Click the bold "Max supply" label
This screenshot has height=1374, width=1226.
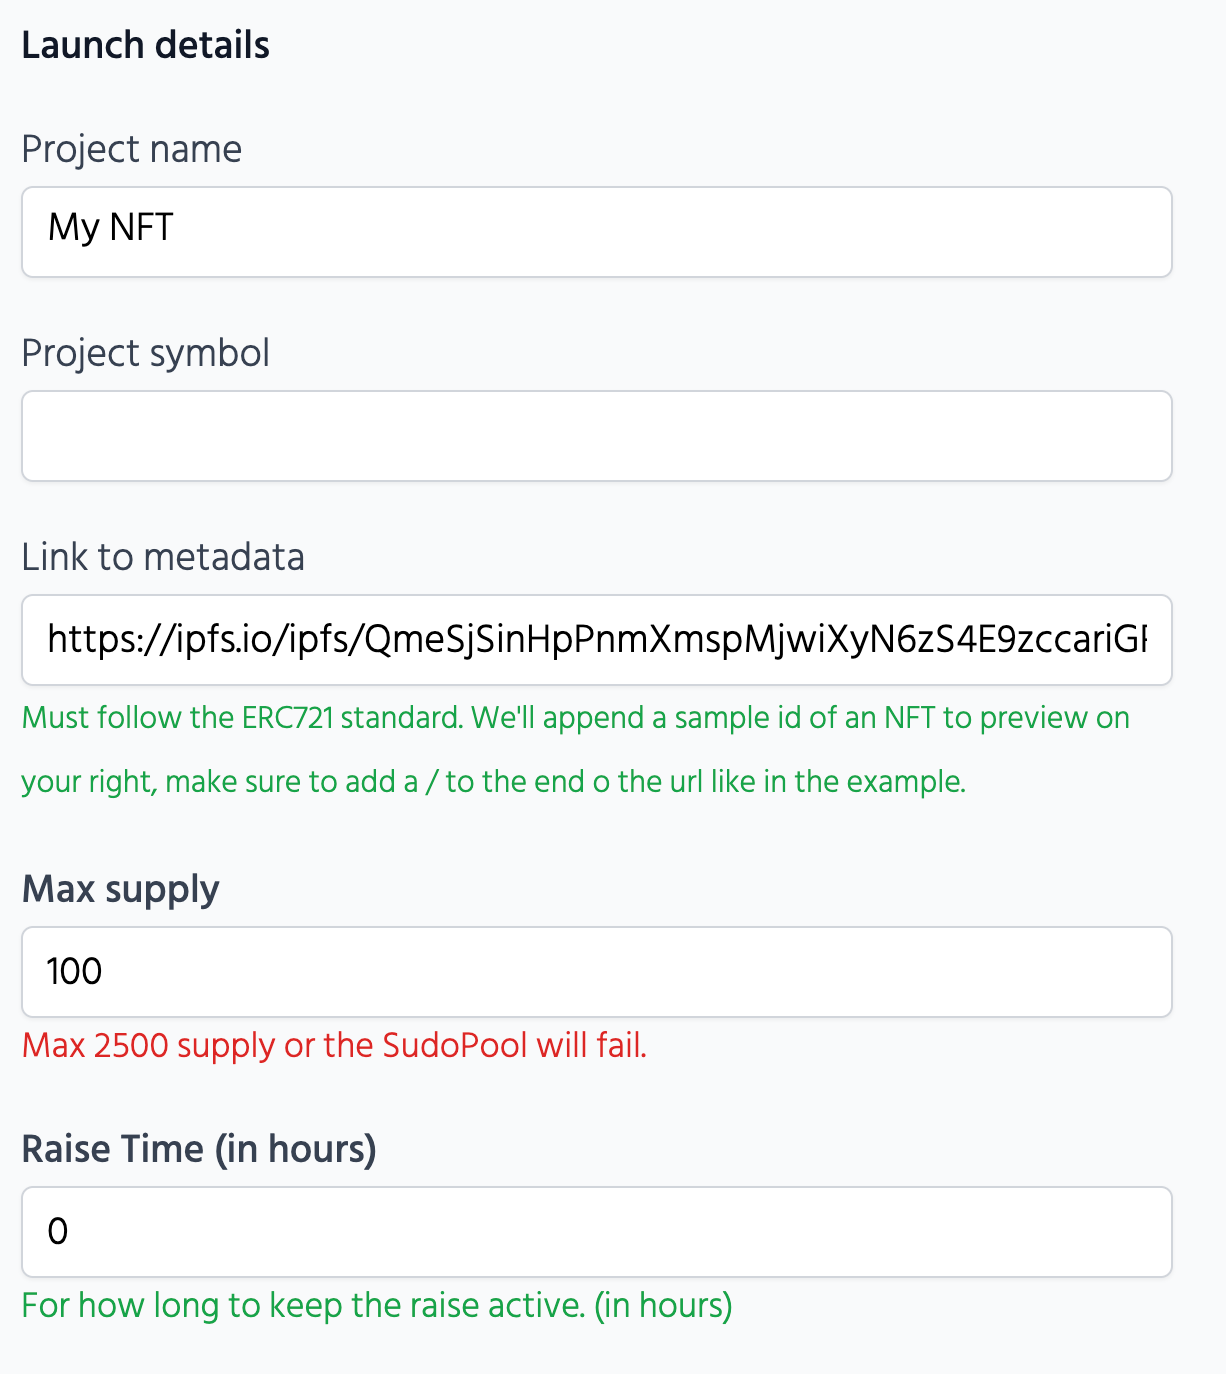(120, 889)
